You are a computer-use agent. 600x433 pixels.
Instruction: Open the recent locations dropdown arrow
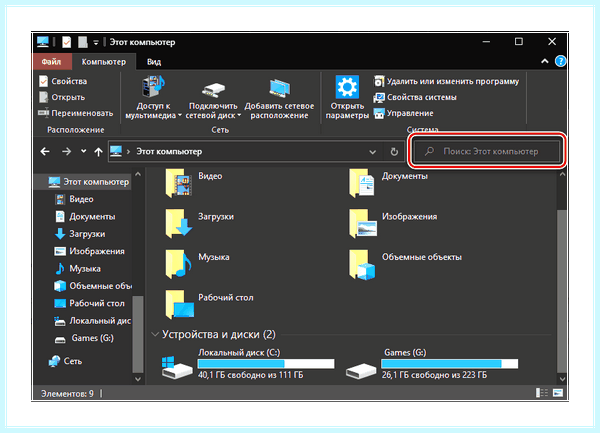[83, 151]
